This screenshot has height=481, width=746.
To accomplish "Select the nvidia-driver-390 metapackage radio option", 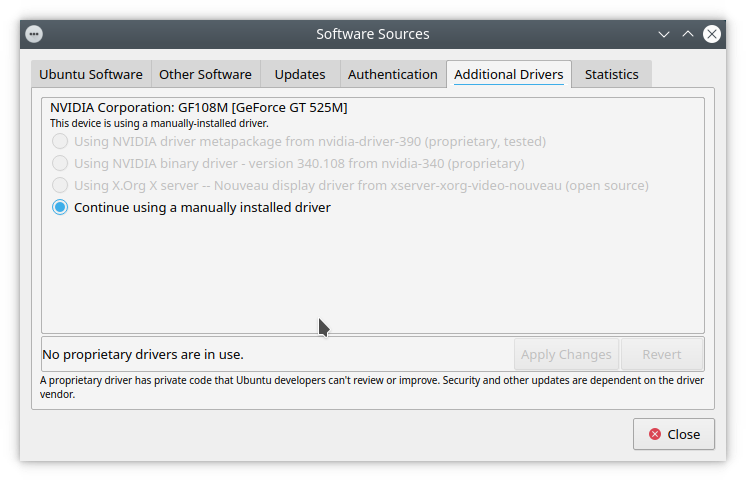I will pos(61,142).
